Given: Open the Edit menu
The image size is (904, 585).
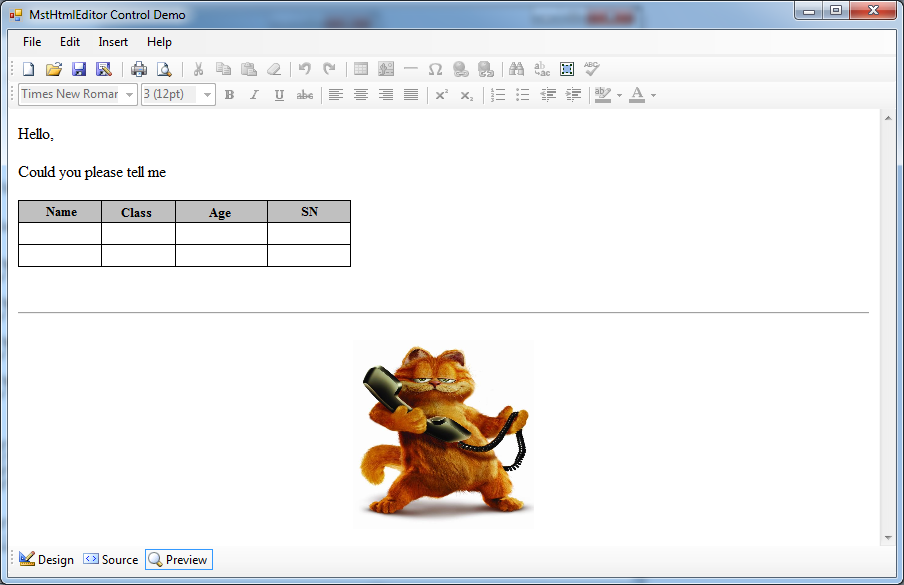Looking at the screenshot, I should tap(70, 42).
